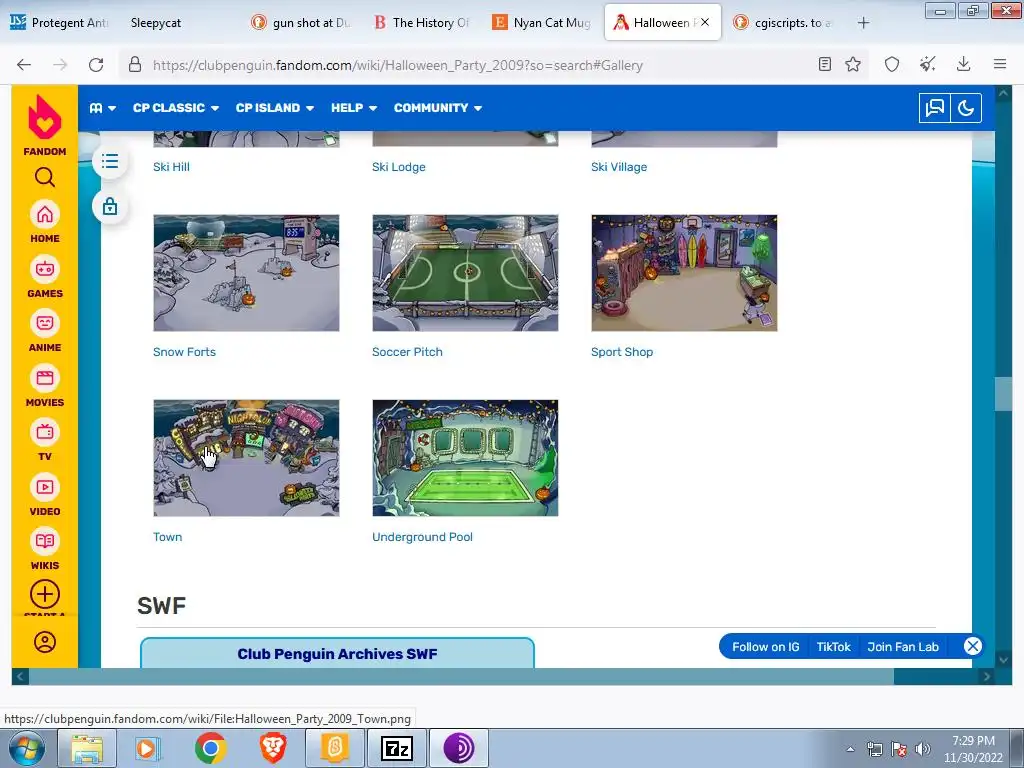Open the Town caption link
The width and height of the screenshot is (1024, 768).
coord(167,537)
